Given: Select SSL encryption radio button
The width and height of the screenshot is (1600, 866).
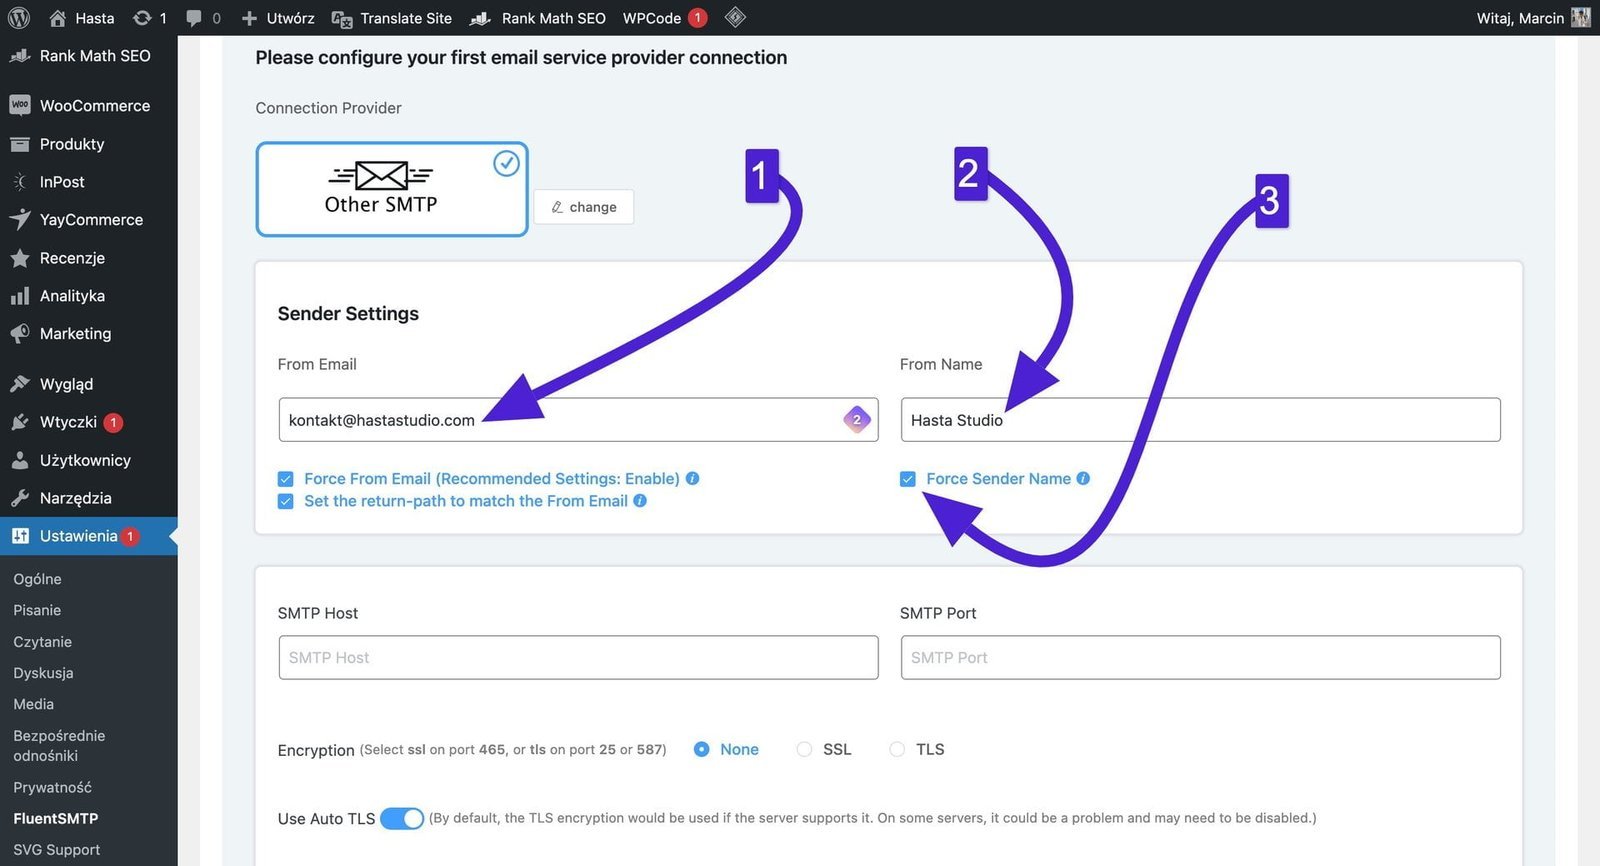Looking at the screenshot, I should 804,750.
